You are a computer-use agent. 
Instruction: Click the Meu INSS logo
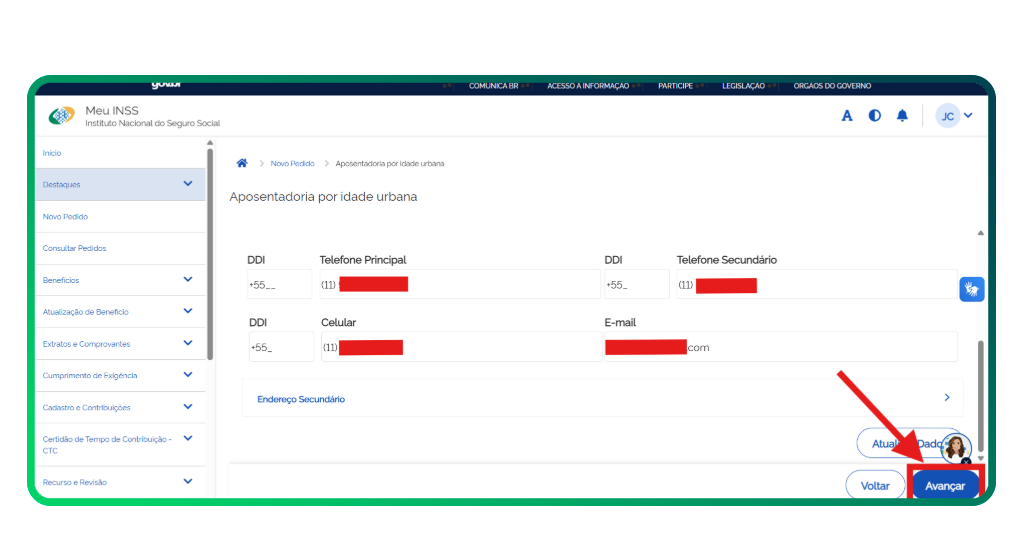62,116
